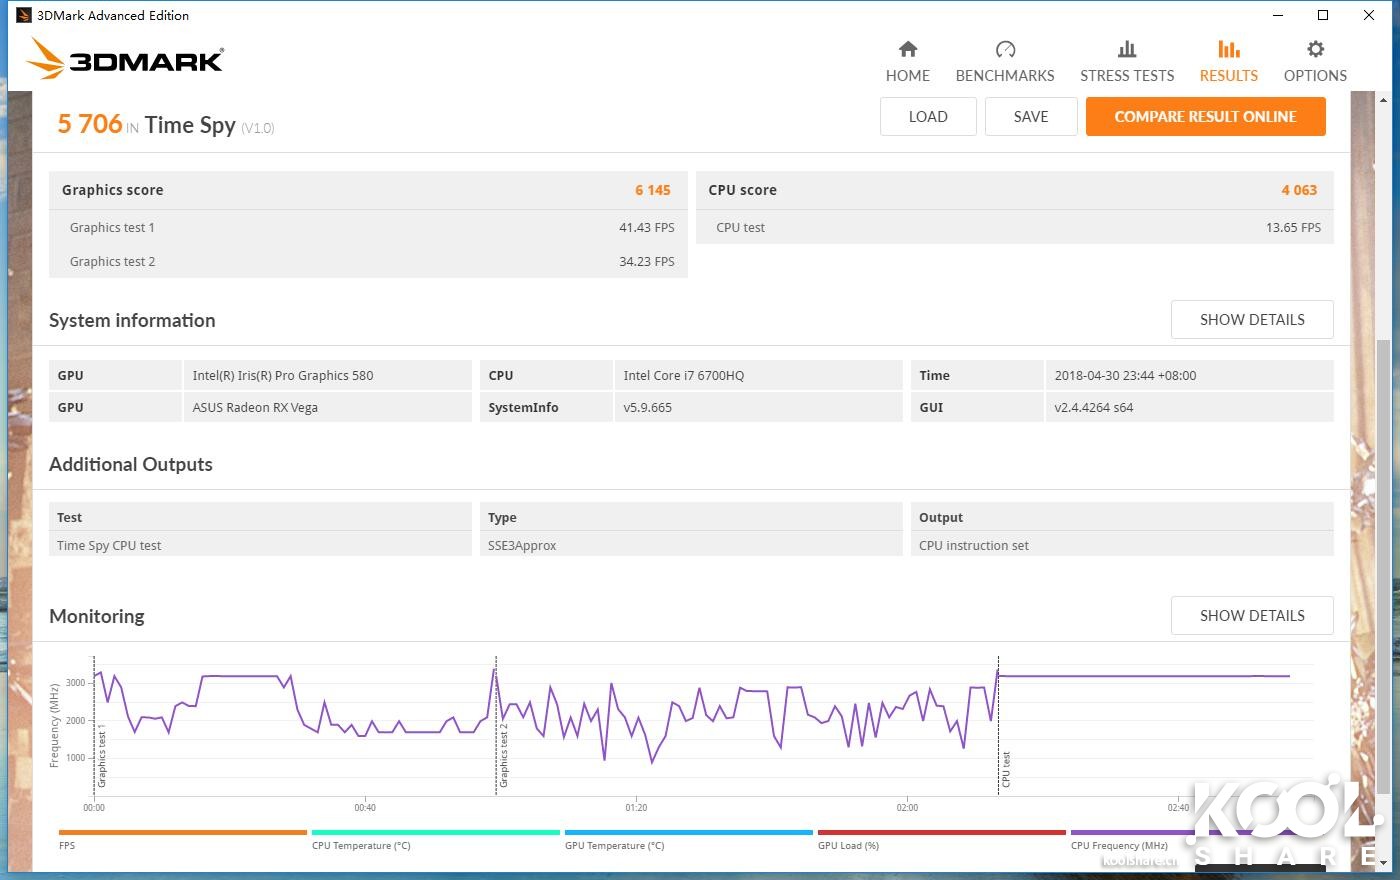
Task: Click the 3DMark title bar app icon
Action: coord(24,15)
